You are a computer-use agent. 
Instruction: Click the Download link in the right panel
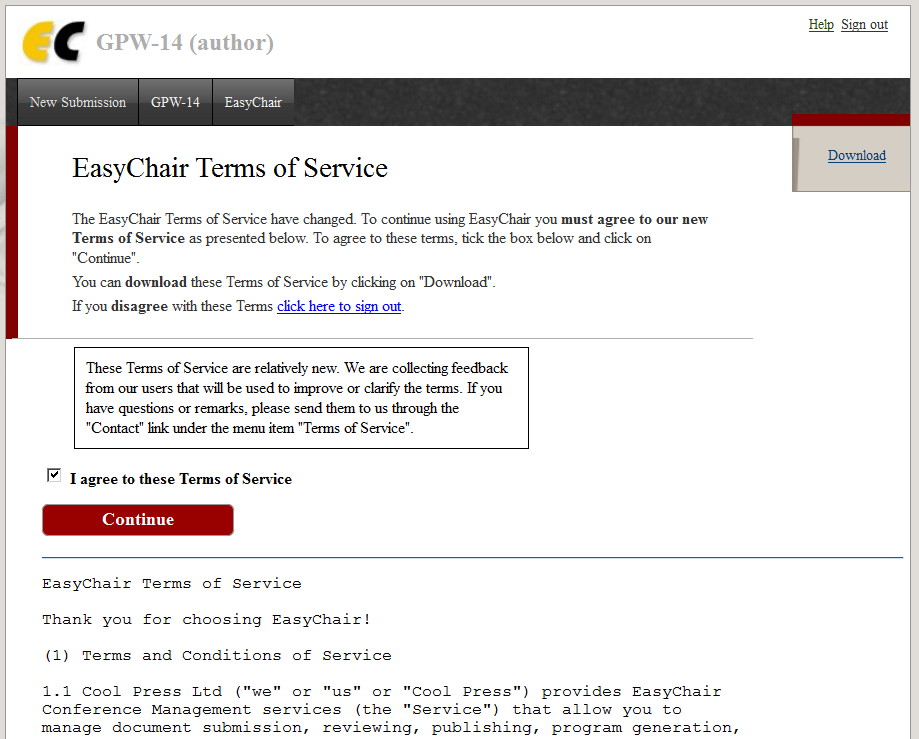click(856, 156)
